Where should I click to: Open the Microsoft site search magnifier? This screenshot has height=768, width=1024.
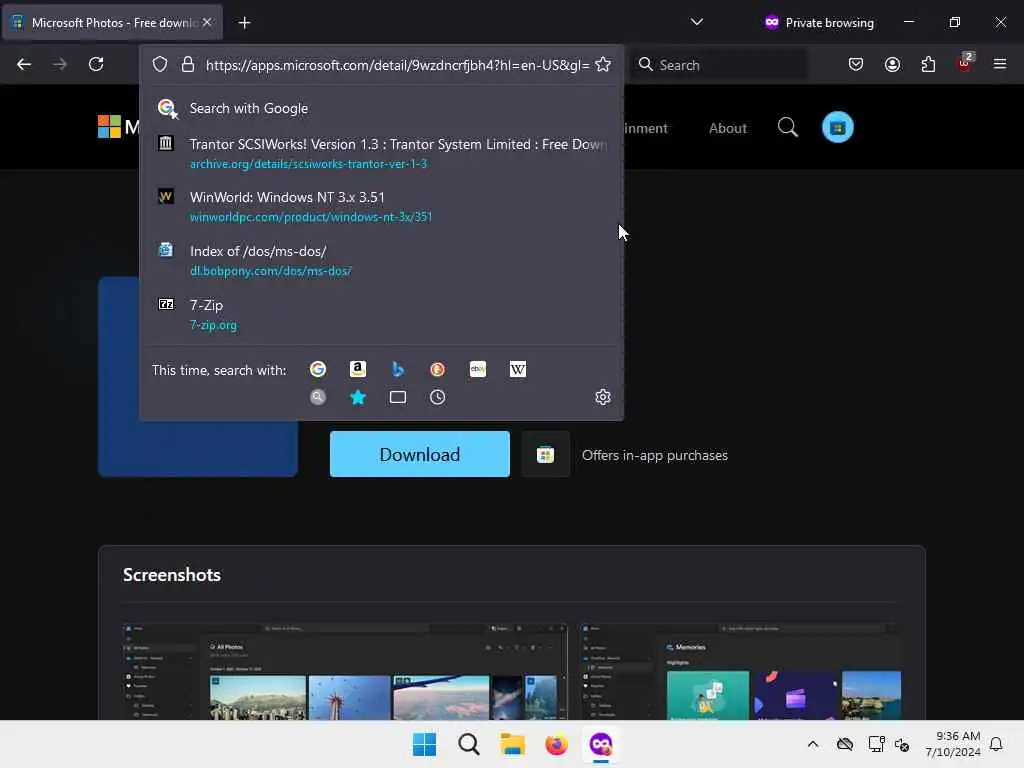788,127
